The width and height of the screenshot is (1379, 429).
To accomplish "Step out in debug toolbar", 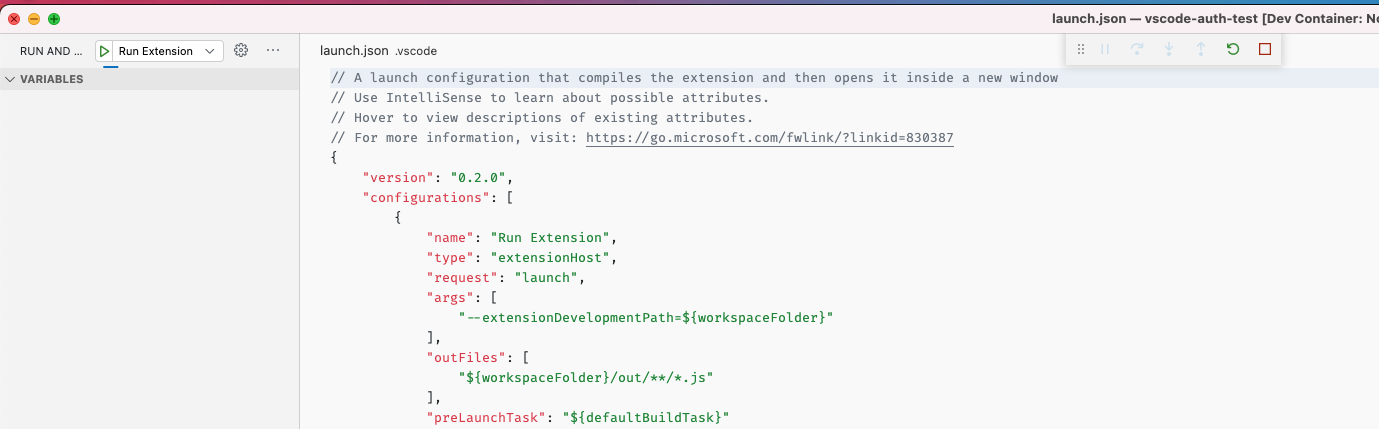I will pos(1201,49).
